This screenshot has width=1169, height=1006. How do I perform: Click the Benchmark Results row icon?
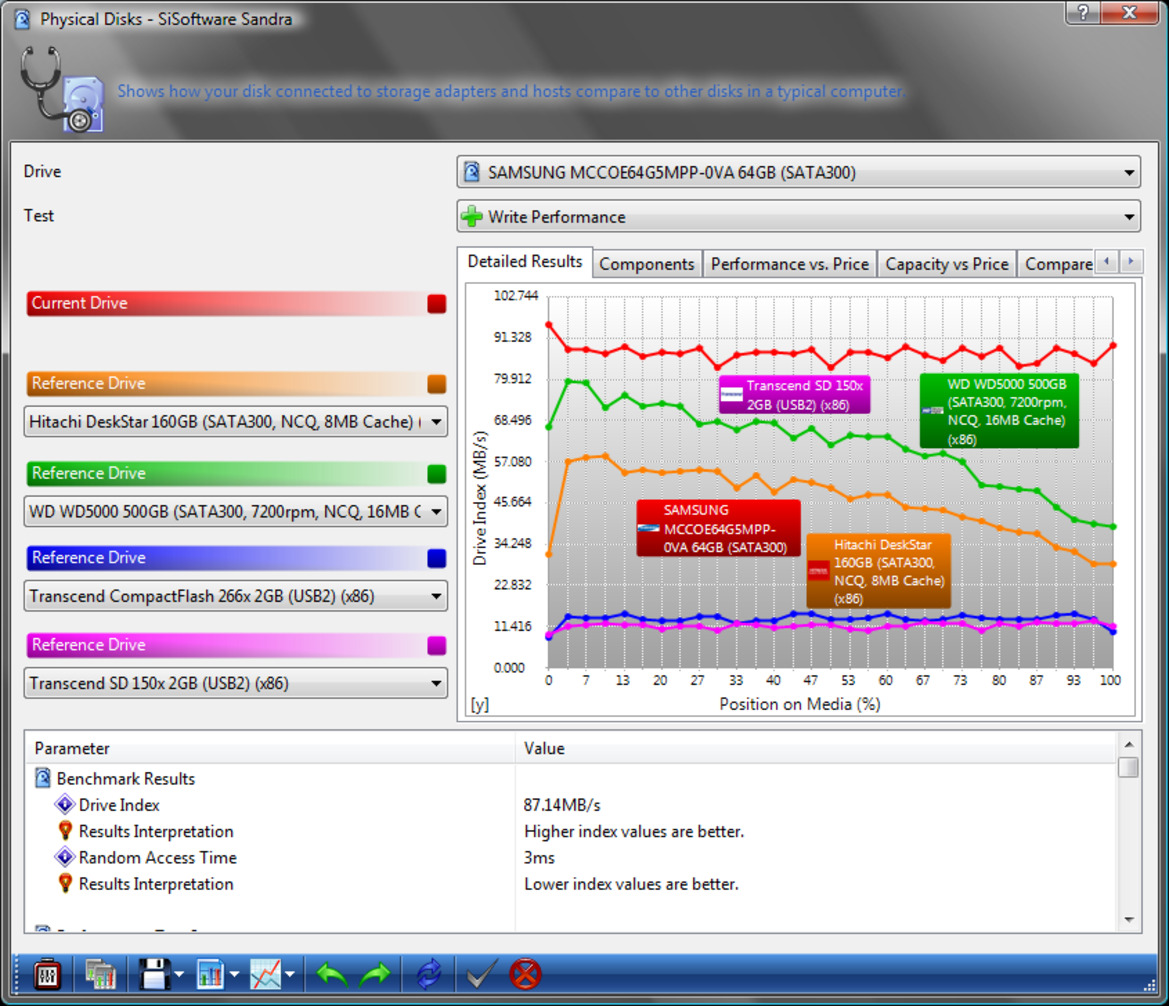point(43,779)
